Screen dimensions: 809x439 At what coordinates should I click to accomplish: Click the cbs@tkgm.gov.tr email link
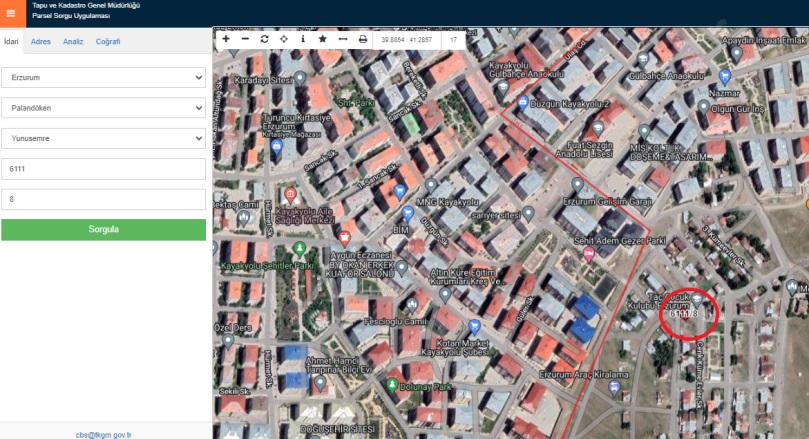tap(104, 434)
